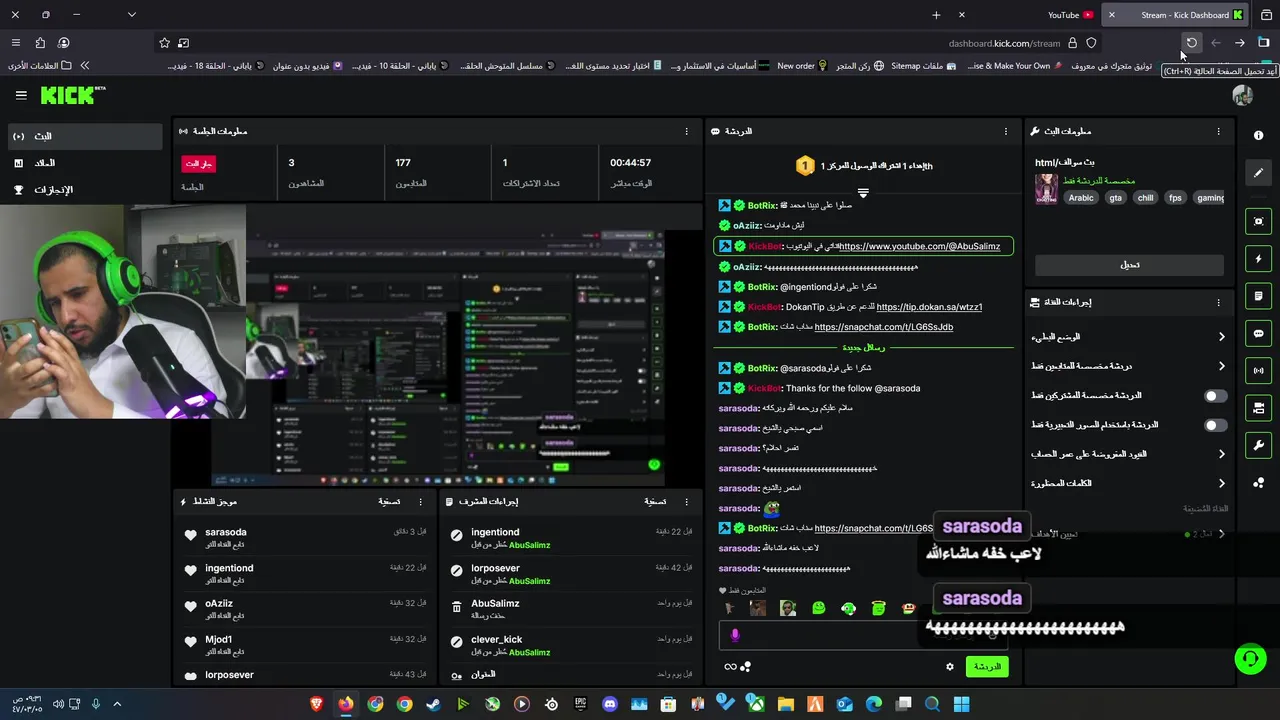The image size is (1280, 720).
Task: Click the camera channel sidebar icon
Action: (1259, 408)
